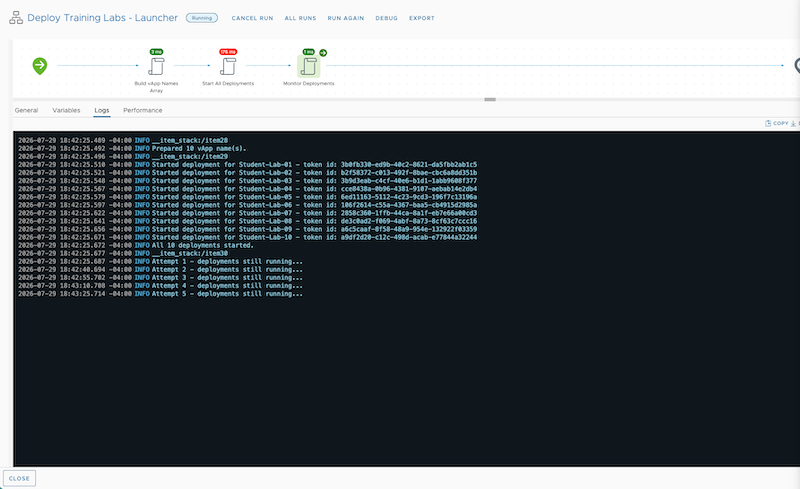Screen dimensions: 800x489
Task: Select the Logs tab
Action: pyautogui.click(x=102, y=110)
